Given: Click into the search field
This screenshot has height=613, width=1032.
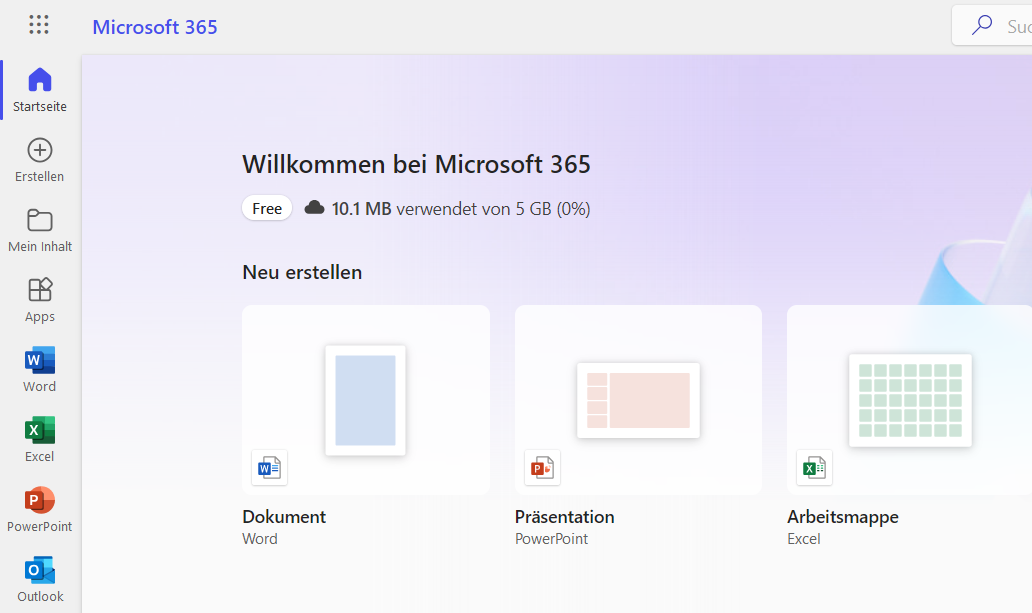Looking at the screenshot, I should point(992,26).
